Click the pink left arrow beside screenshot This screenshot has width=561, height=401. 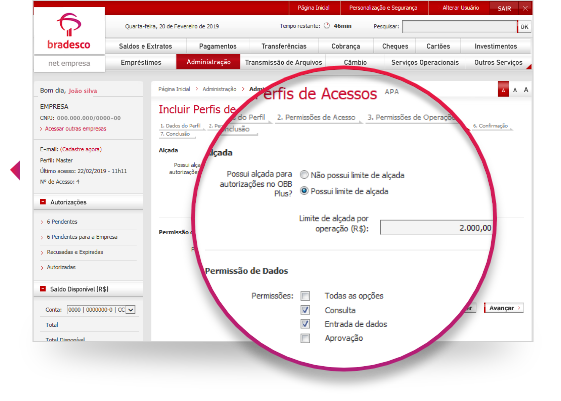[15, 170]
